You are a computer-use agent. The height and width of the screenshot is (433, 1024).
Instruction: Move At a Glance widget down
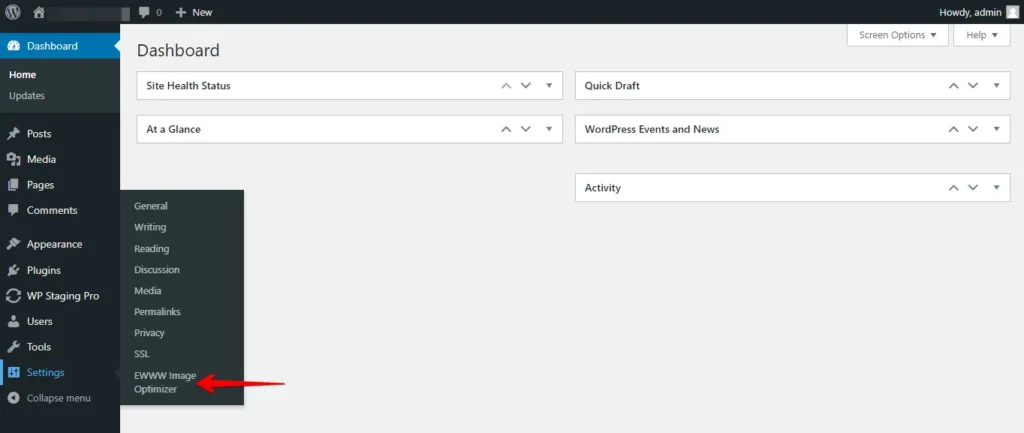coord(526,129)
